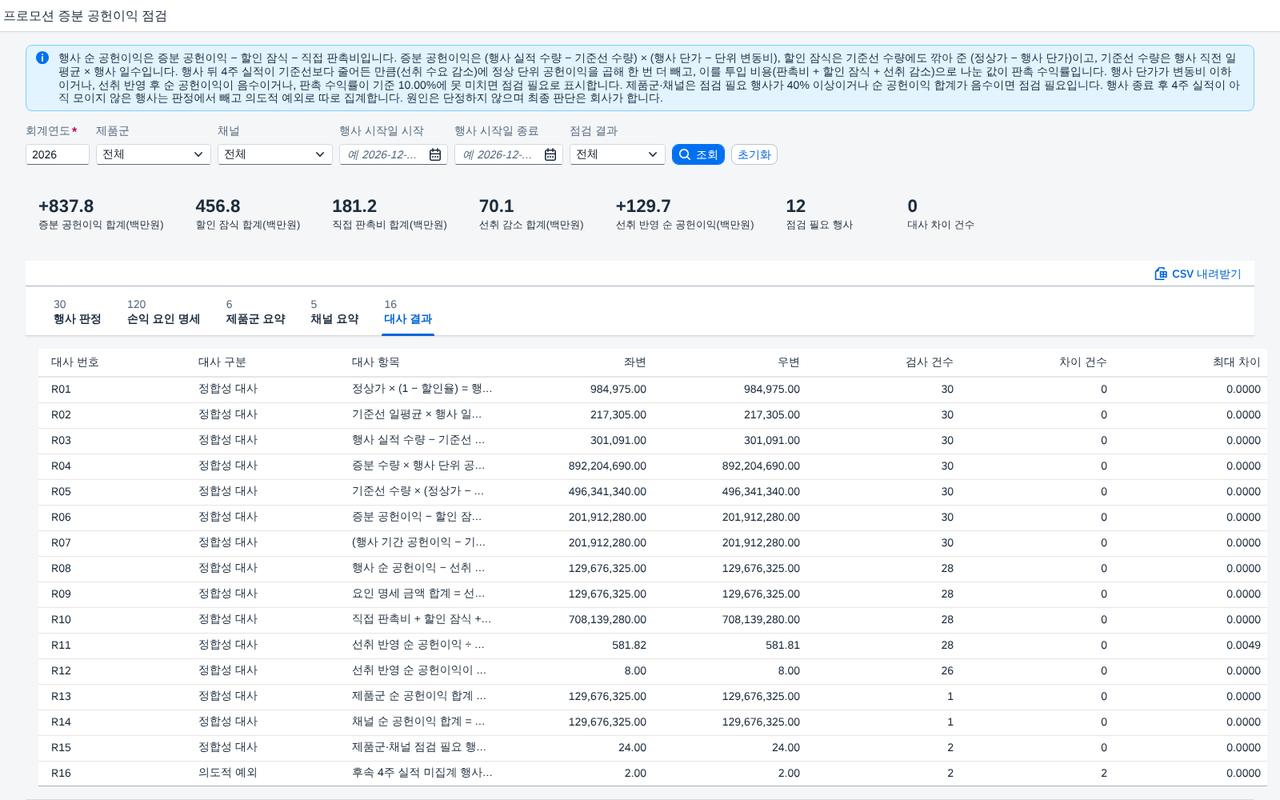Click the 우변 column header
Viewport: 1280px width, 800px height.
(788, 362)
